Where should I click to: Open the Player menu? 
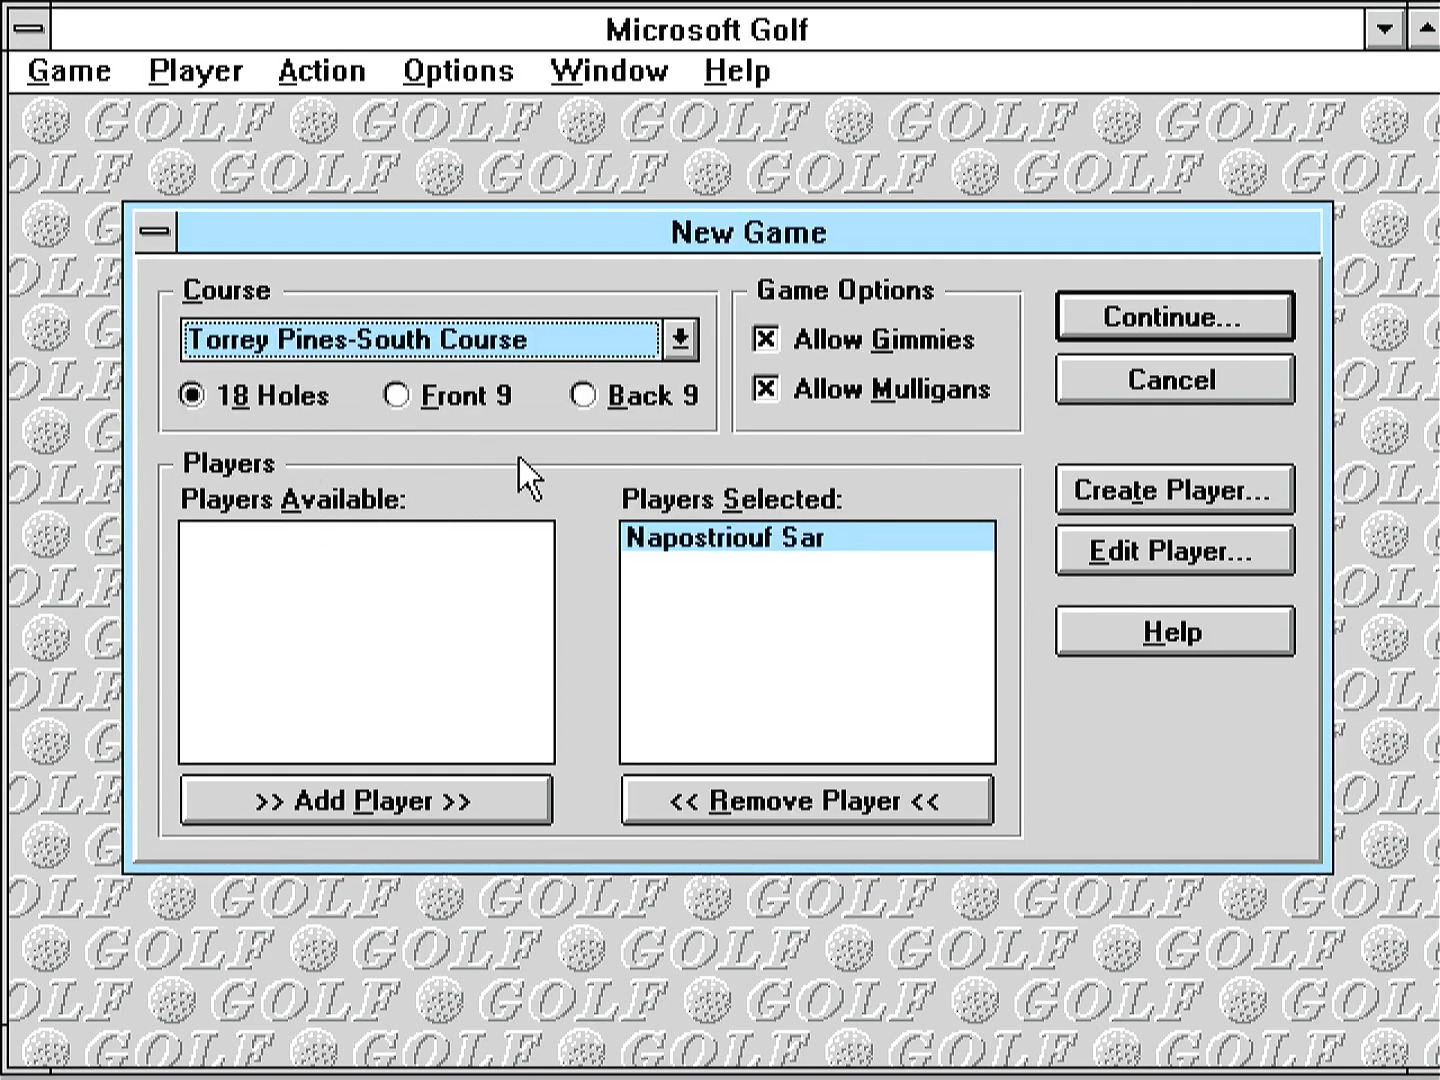[196, 71]
